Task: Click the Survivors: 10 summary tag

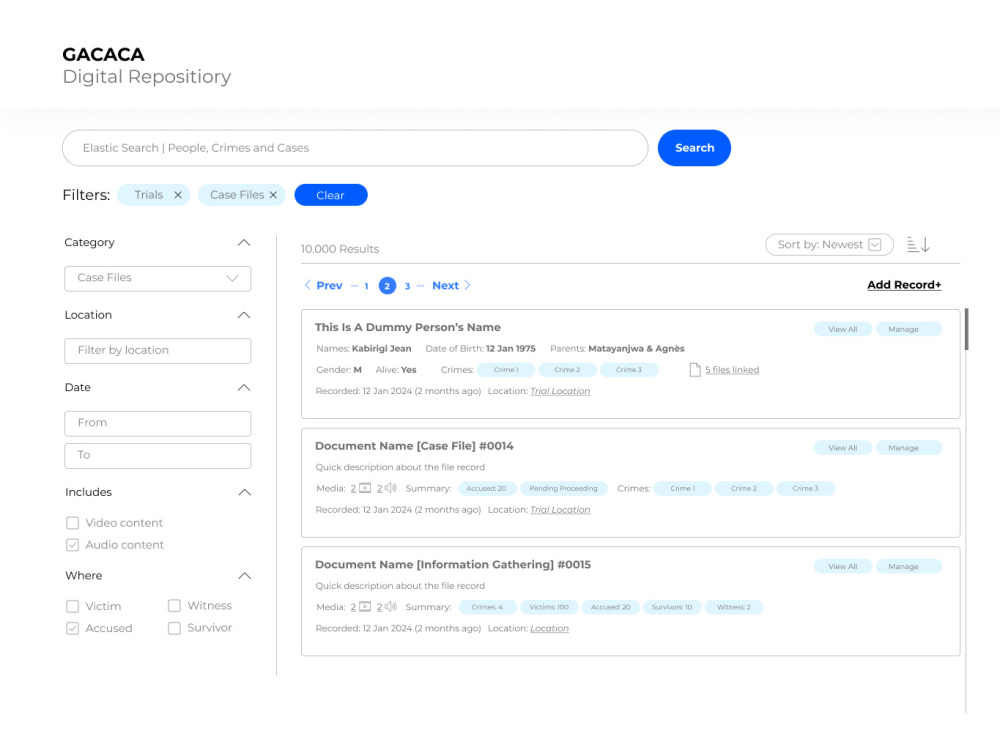Action: (x=672, y=607)
